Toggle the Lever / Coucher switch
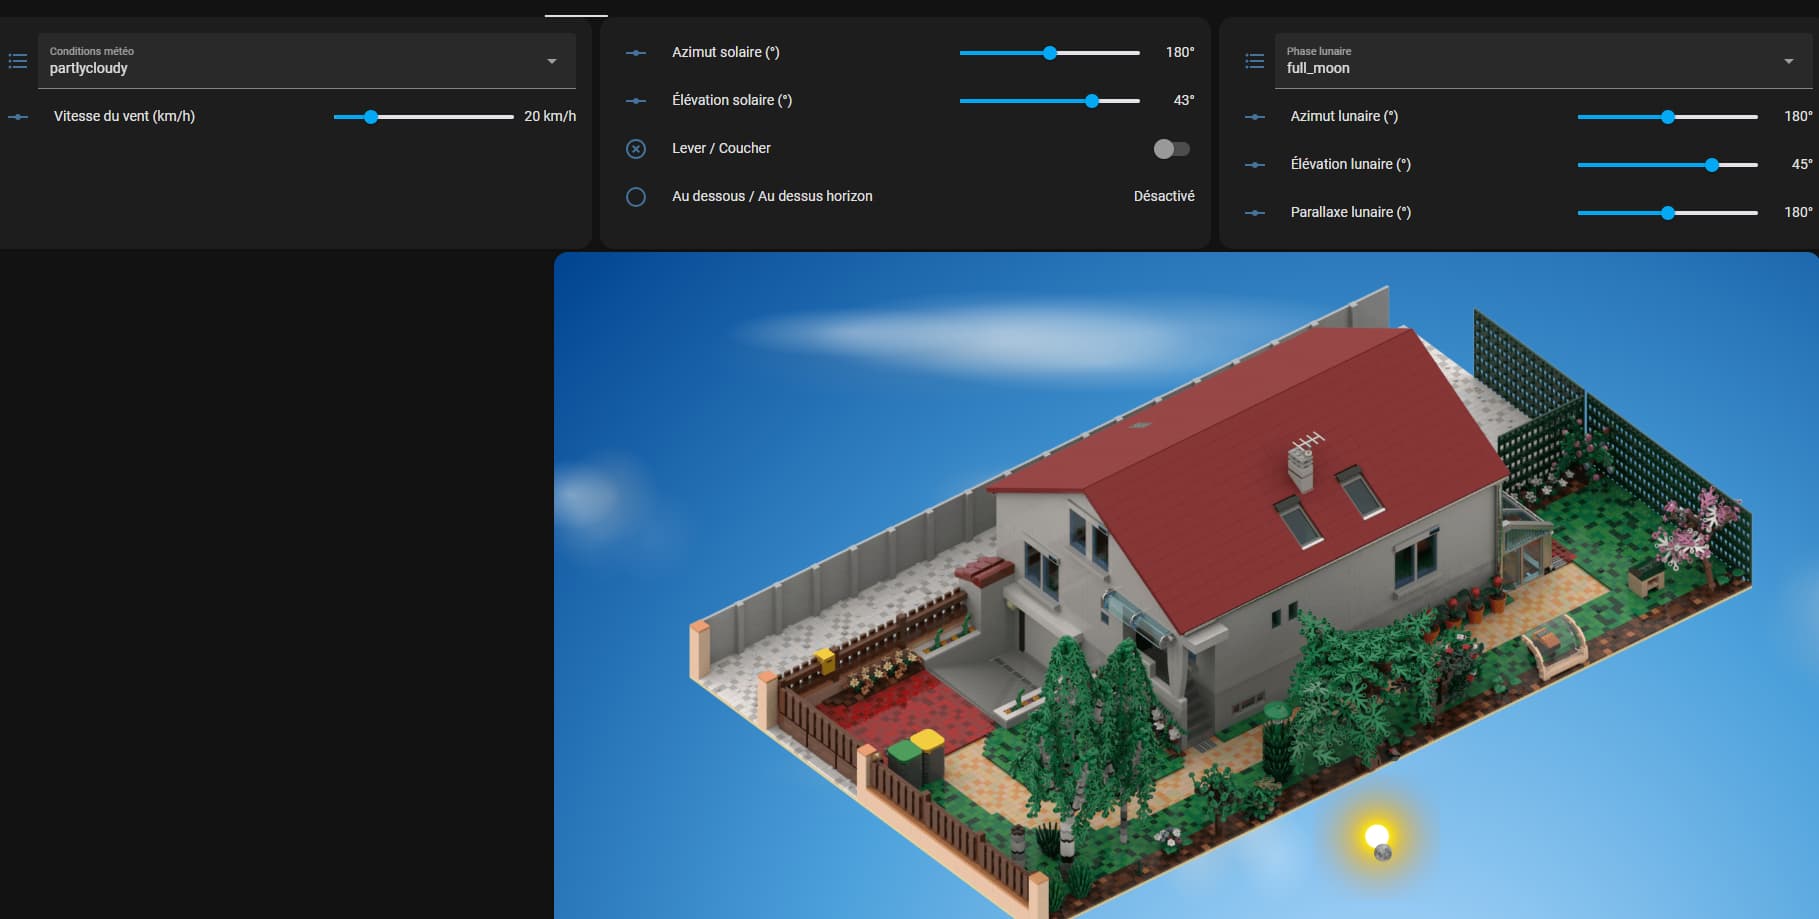Viewport: 1819px width, 919px height. pos(1171,149)
